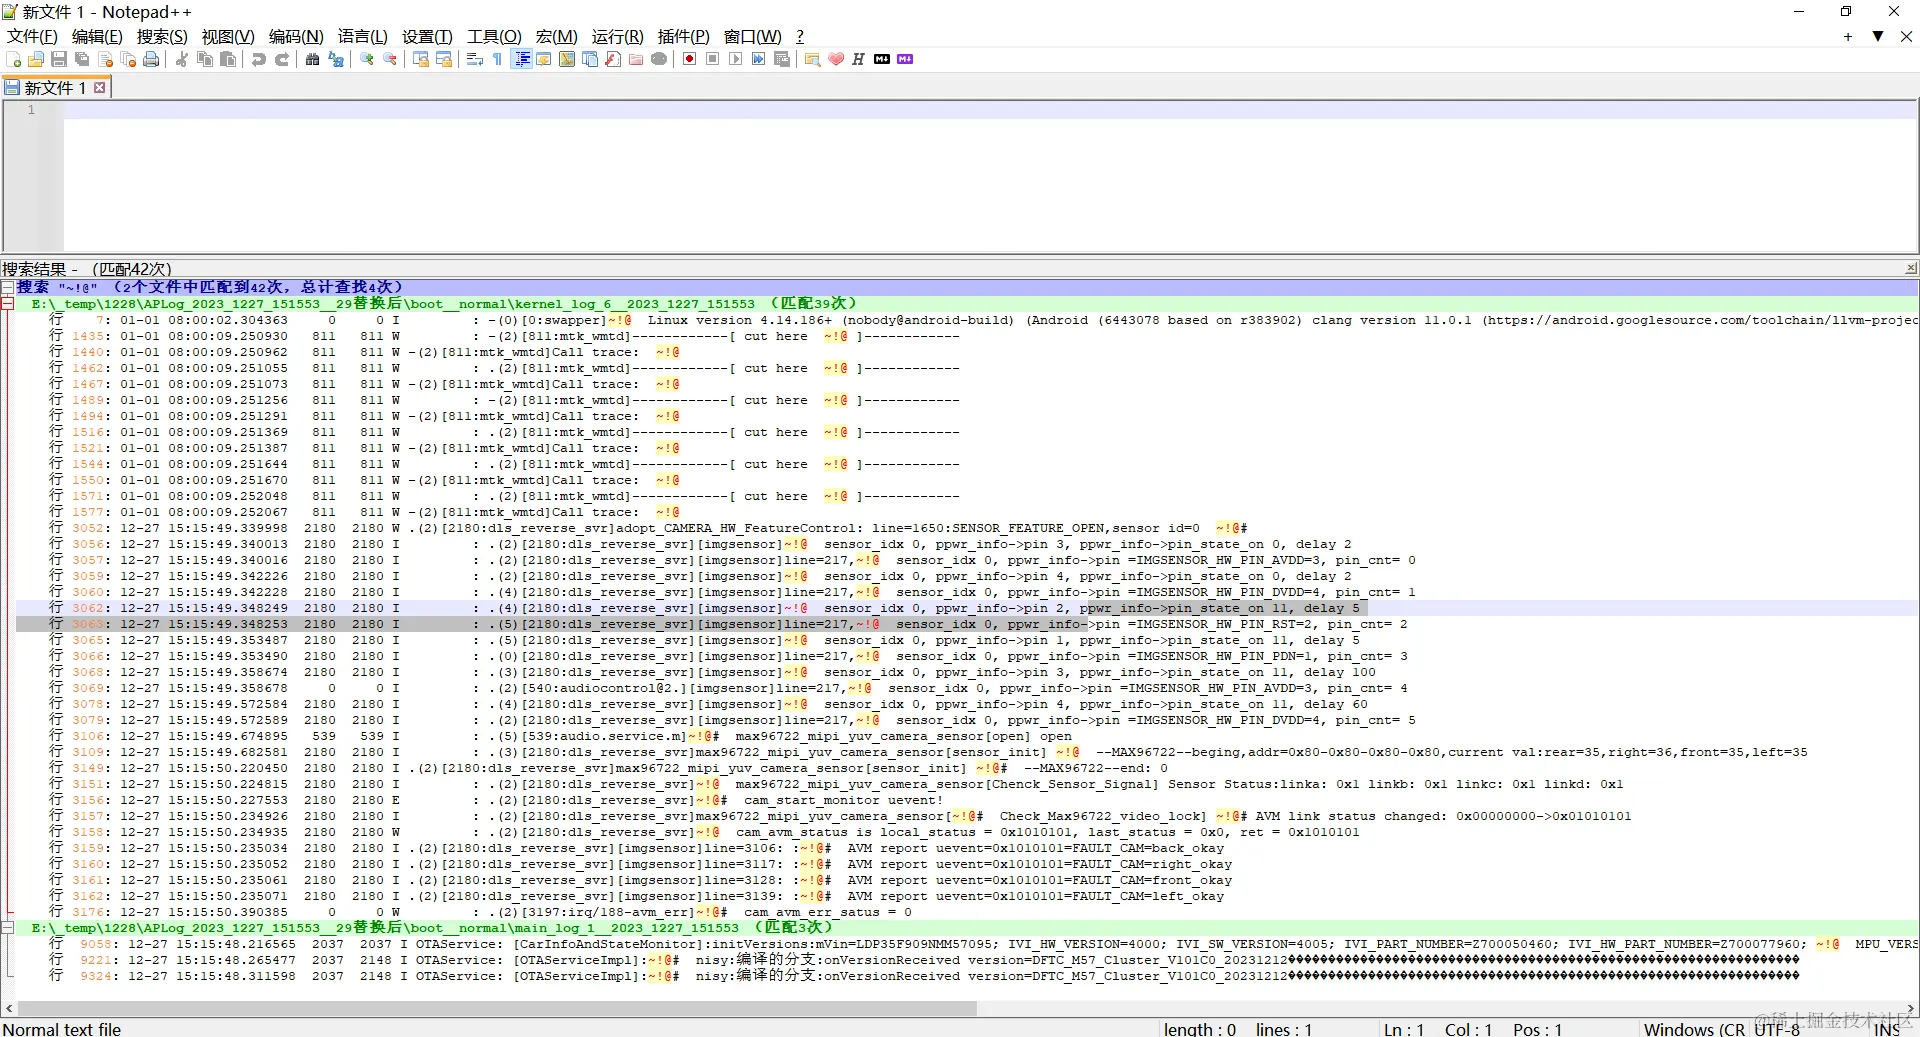Toggle show all characters pilcrow icon

[x=497, y=59]
